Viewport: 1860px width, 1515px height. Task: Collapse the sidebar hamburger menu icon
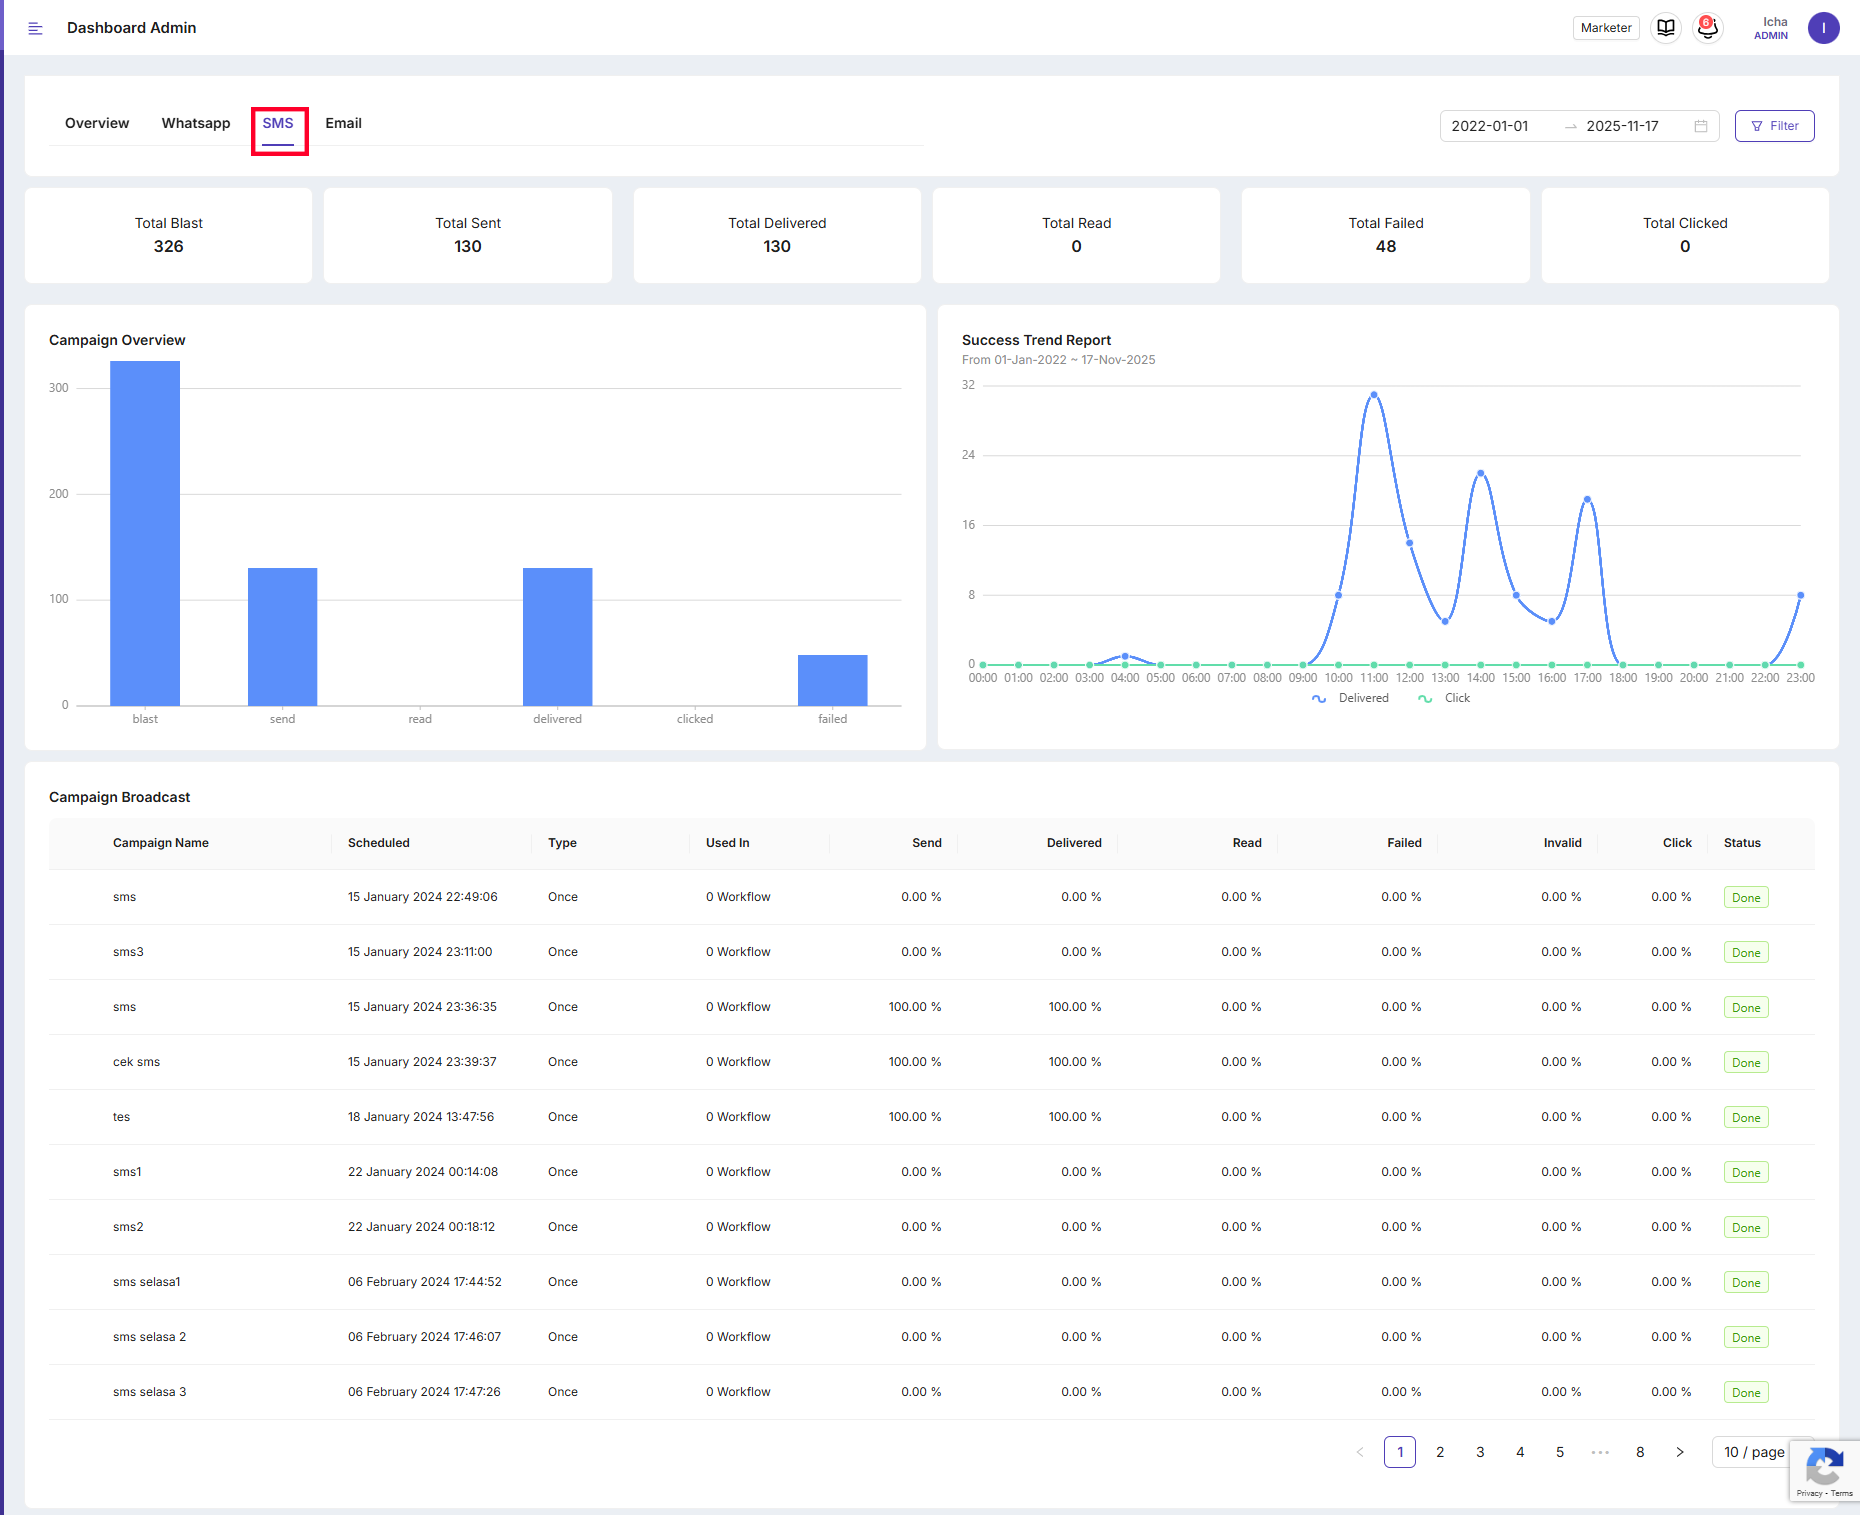[35, 28]
